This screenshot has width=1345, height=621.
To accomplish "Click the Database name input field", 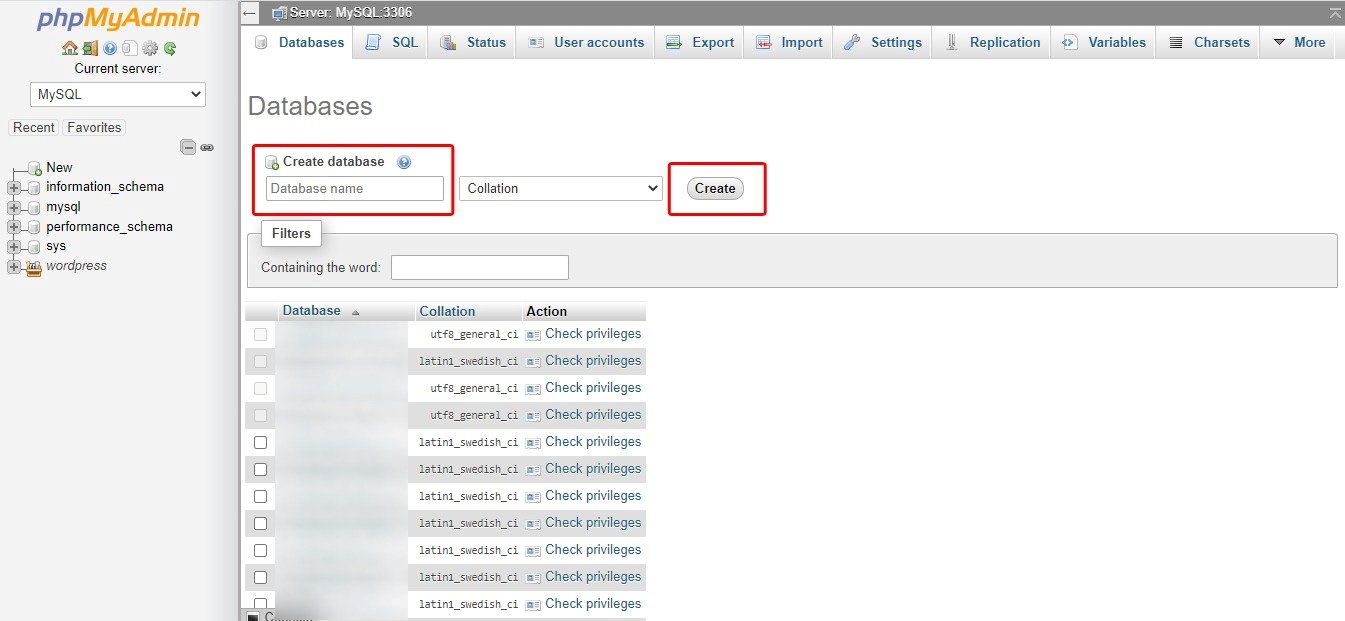I will pyautogui.click(x=355, y=188).
